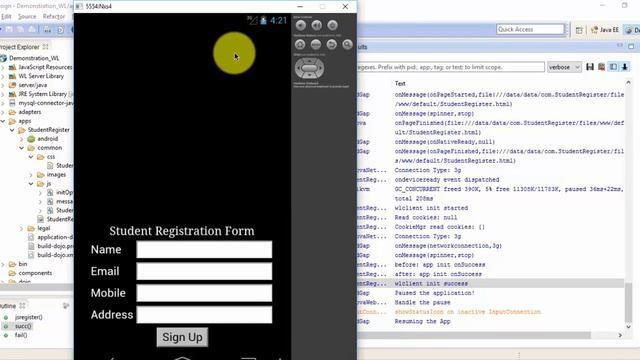This screenshot has width=640, height=360.
Task: Click emulator power button
Action: (333, 25)
